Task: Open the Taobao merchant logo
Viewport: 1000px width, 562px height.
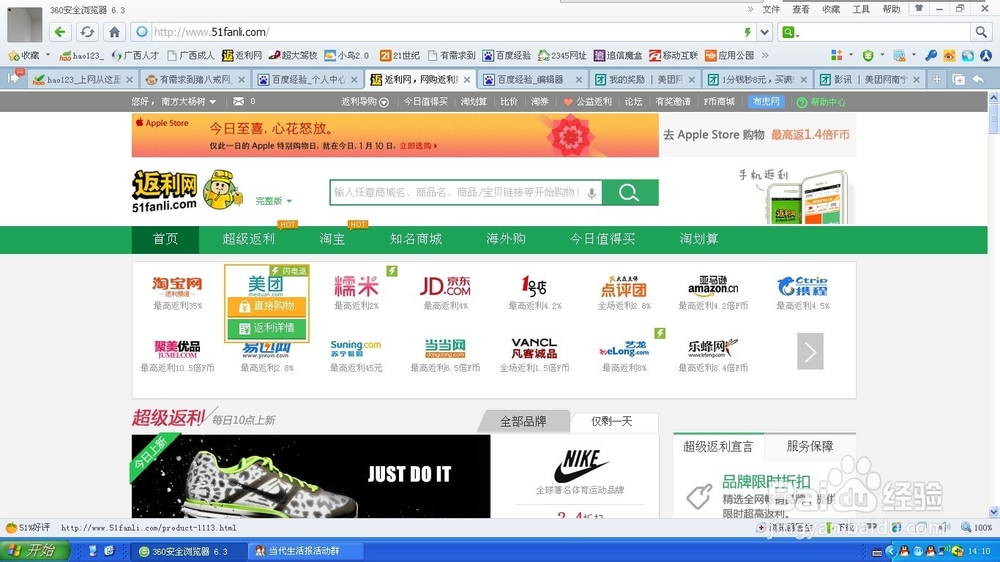Action: [x=177, y=286]
